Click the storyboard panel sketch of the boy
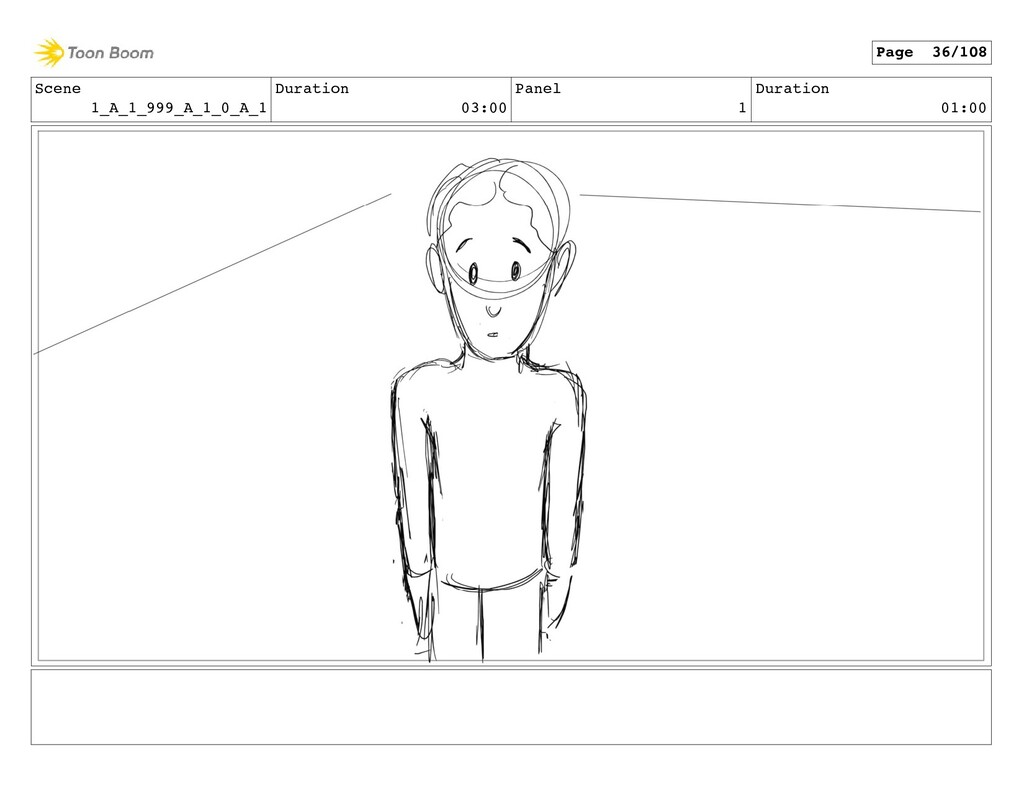 click(x=511, y=396)
